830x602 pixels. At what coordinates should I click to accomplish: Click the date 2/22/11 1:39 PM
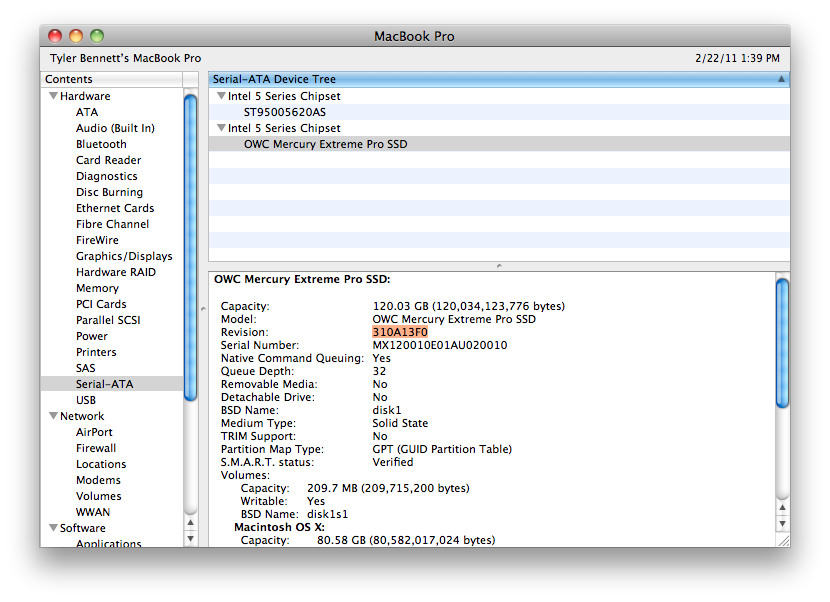pos(737,58)
